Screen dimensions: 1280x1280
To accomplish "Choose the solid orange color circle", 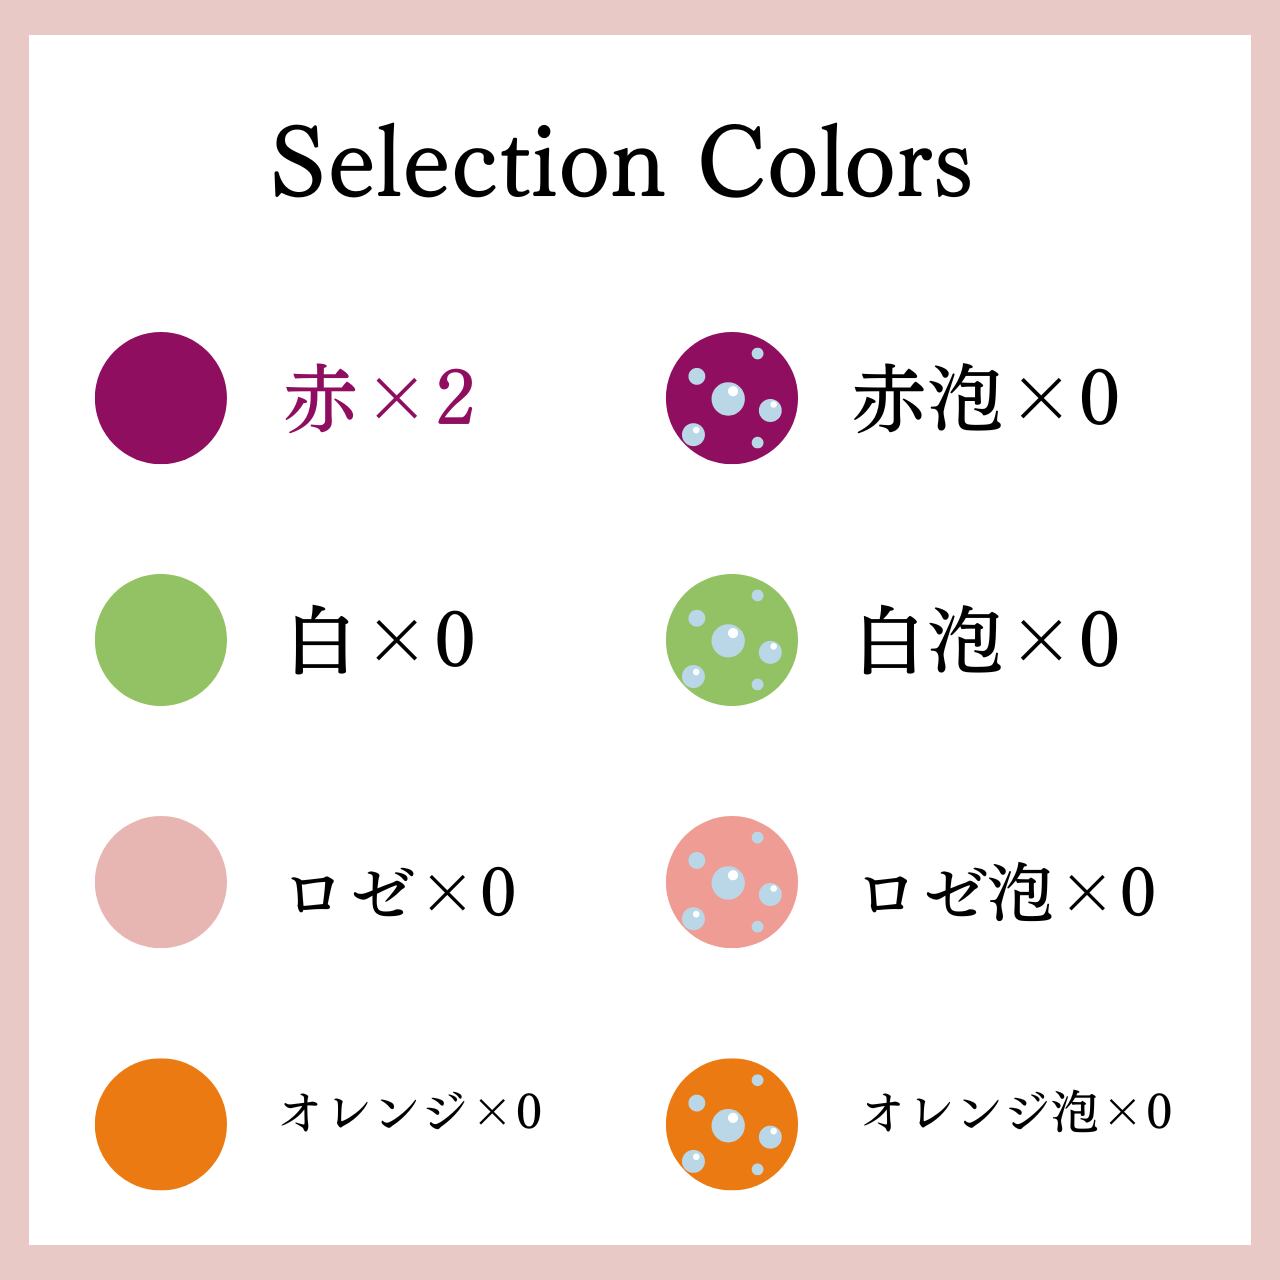I will pyautogui.click(x=161, y=1124).
